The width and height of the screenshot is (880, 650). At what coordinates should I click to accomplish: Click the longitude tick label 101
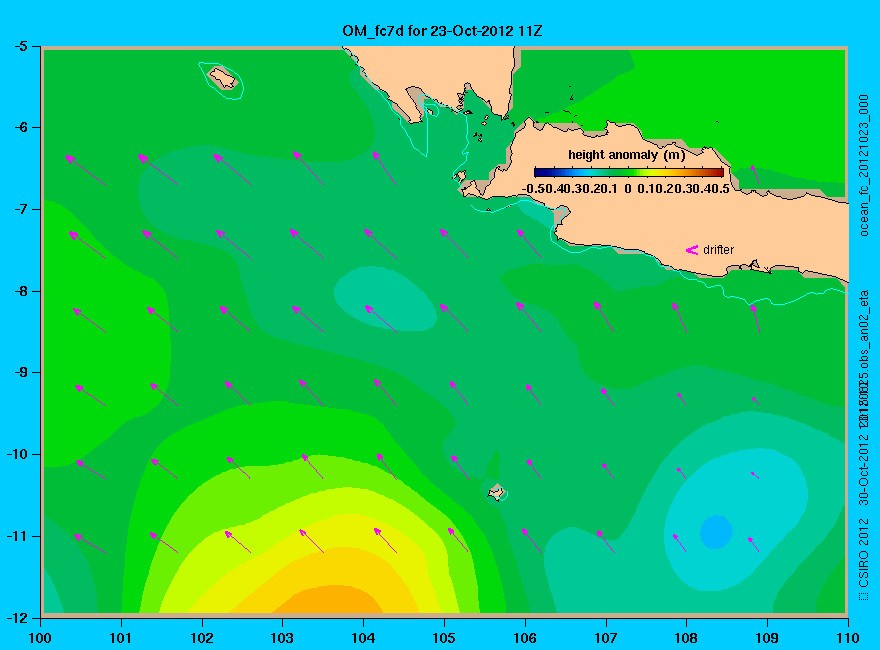click(121, 638)
